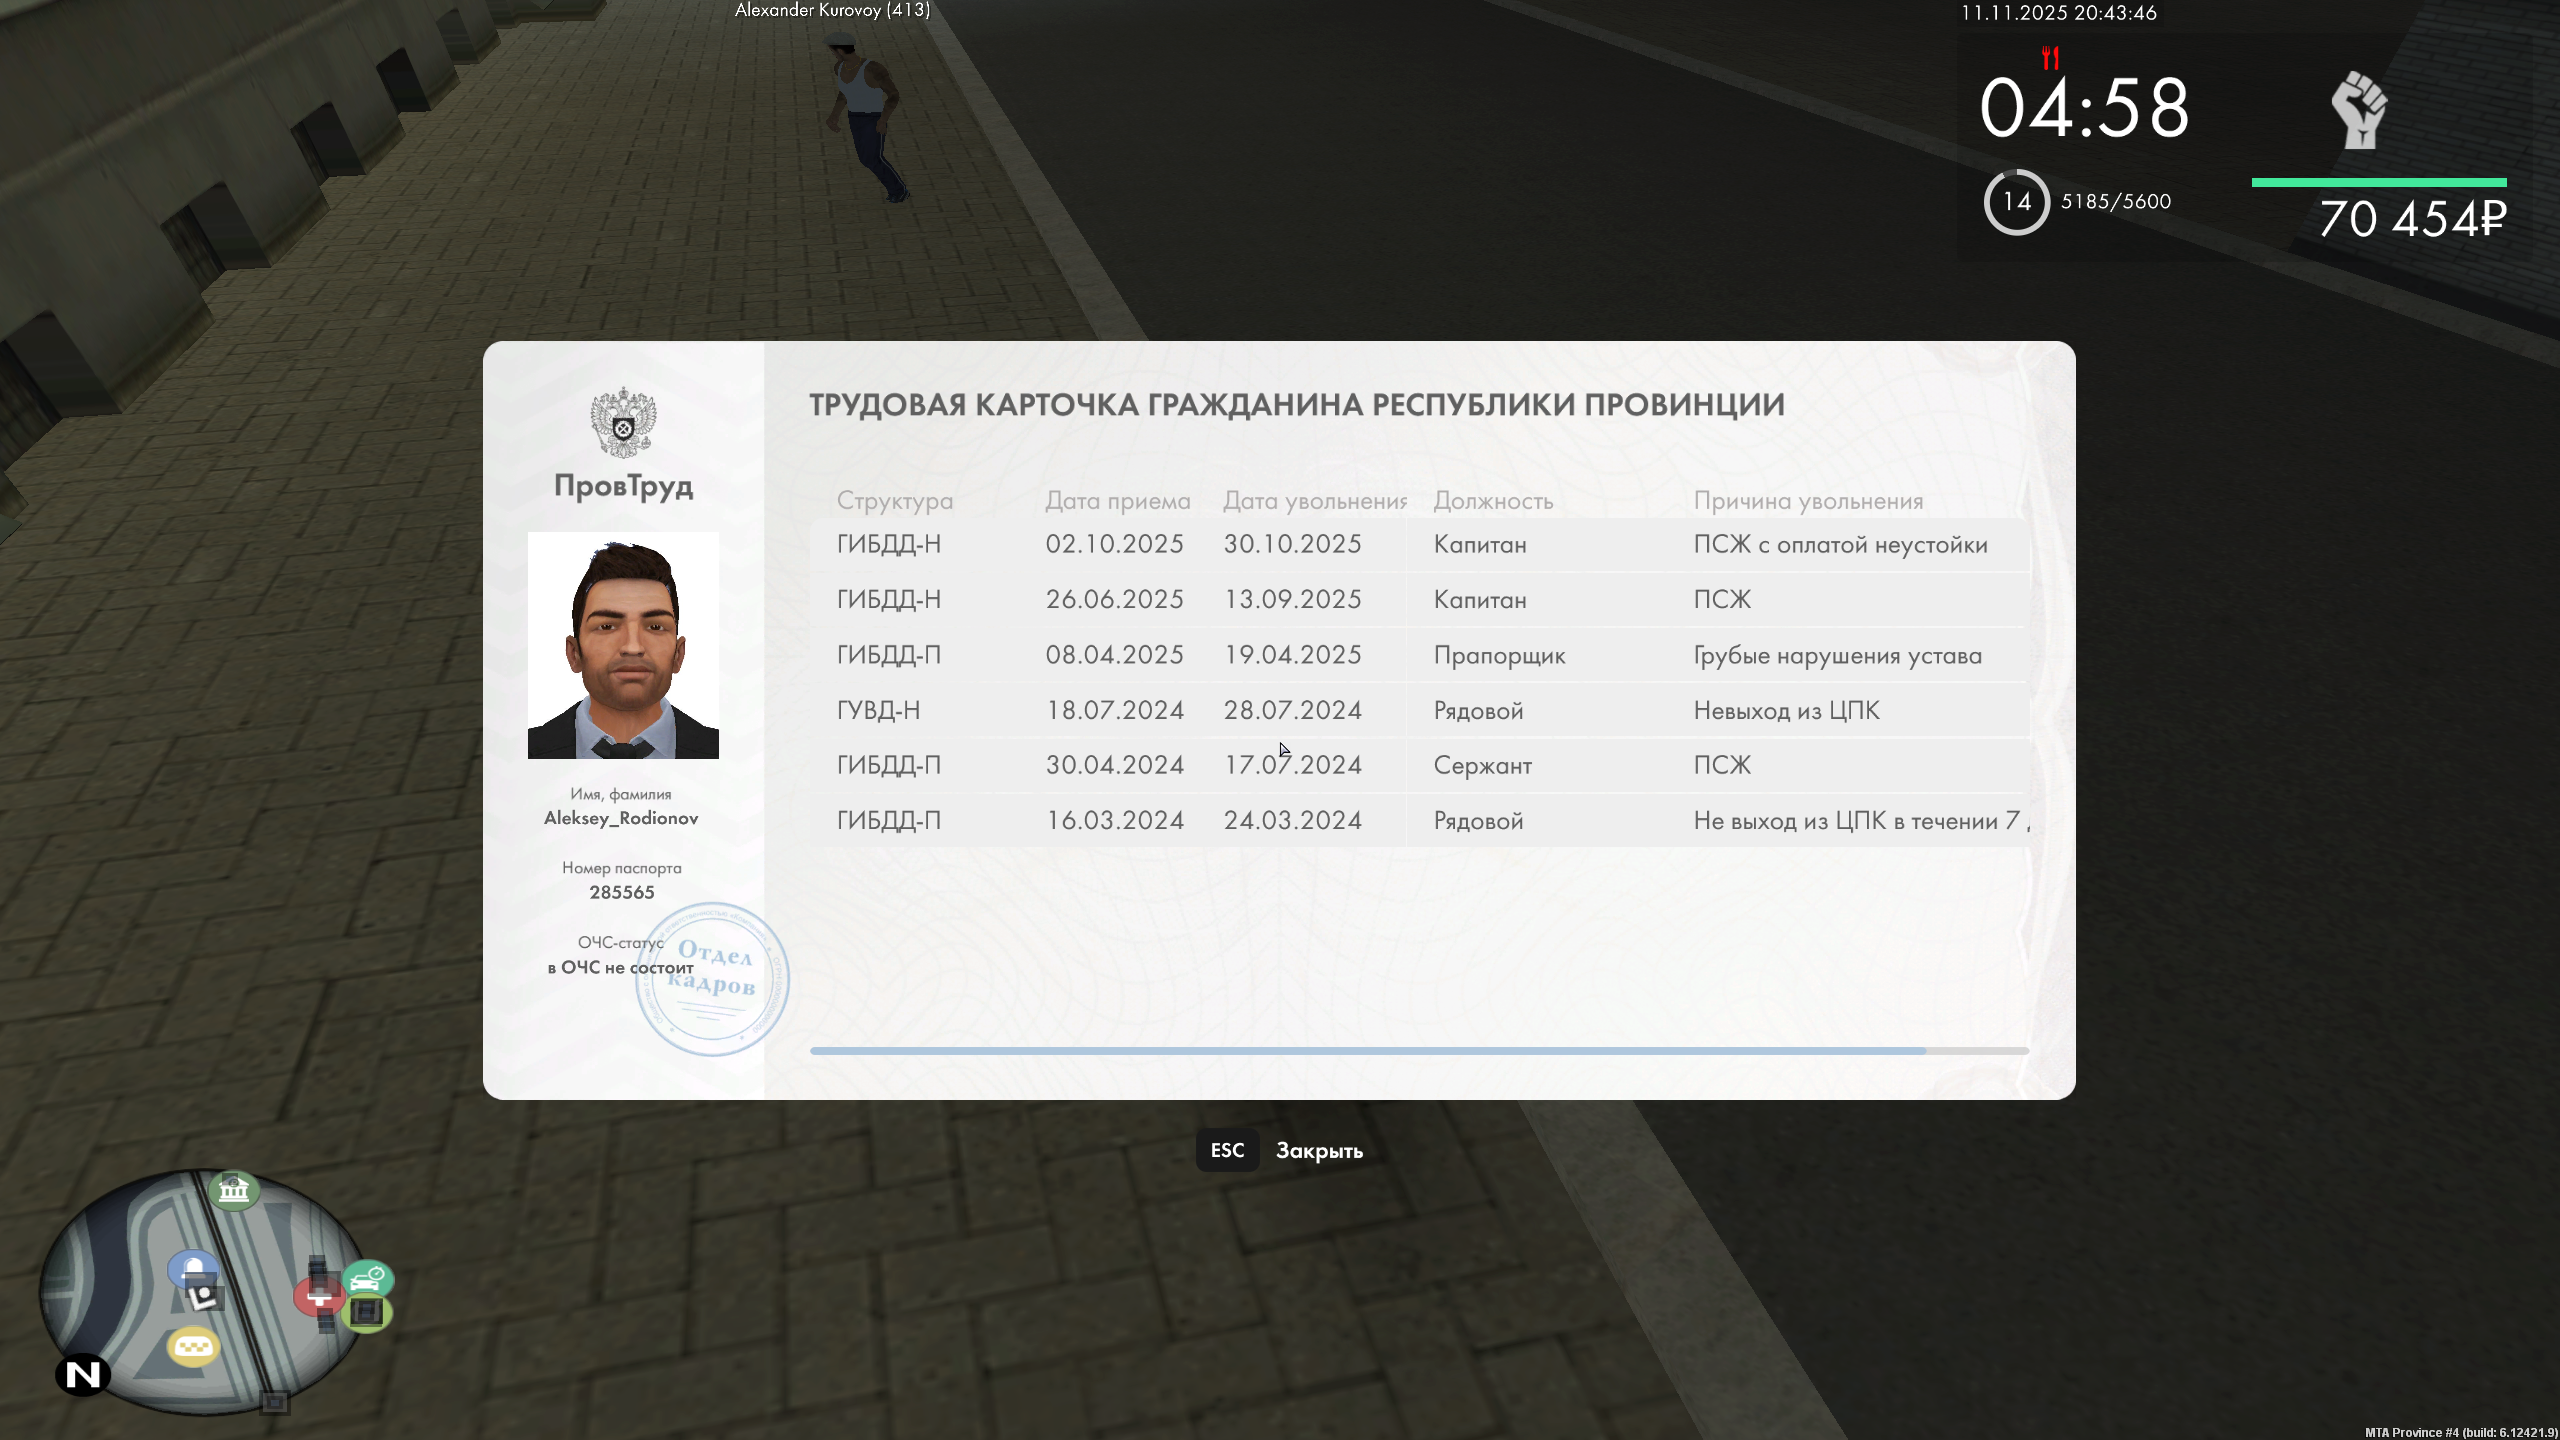2560x1440 pixels.
Task: Click the Отдел кадров stamp
Action: pyautogui.click(x=713, y=978)
